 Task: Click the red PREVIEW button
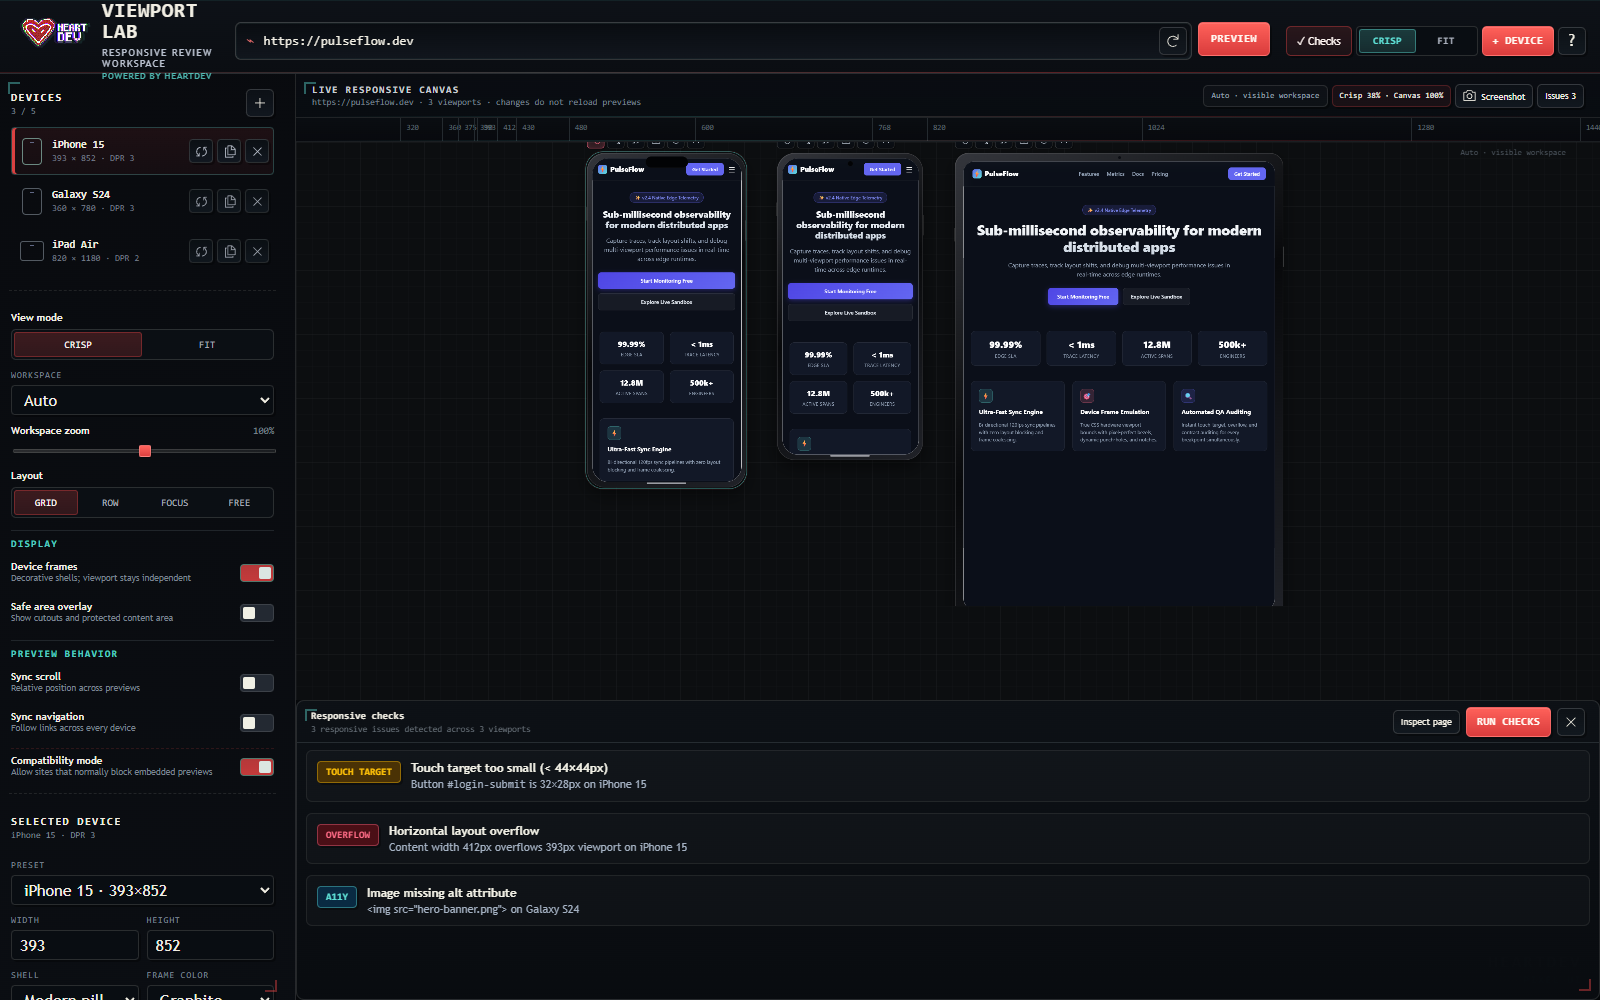point(1234,39)
